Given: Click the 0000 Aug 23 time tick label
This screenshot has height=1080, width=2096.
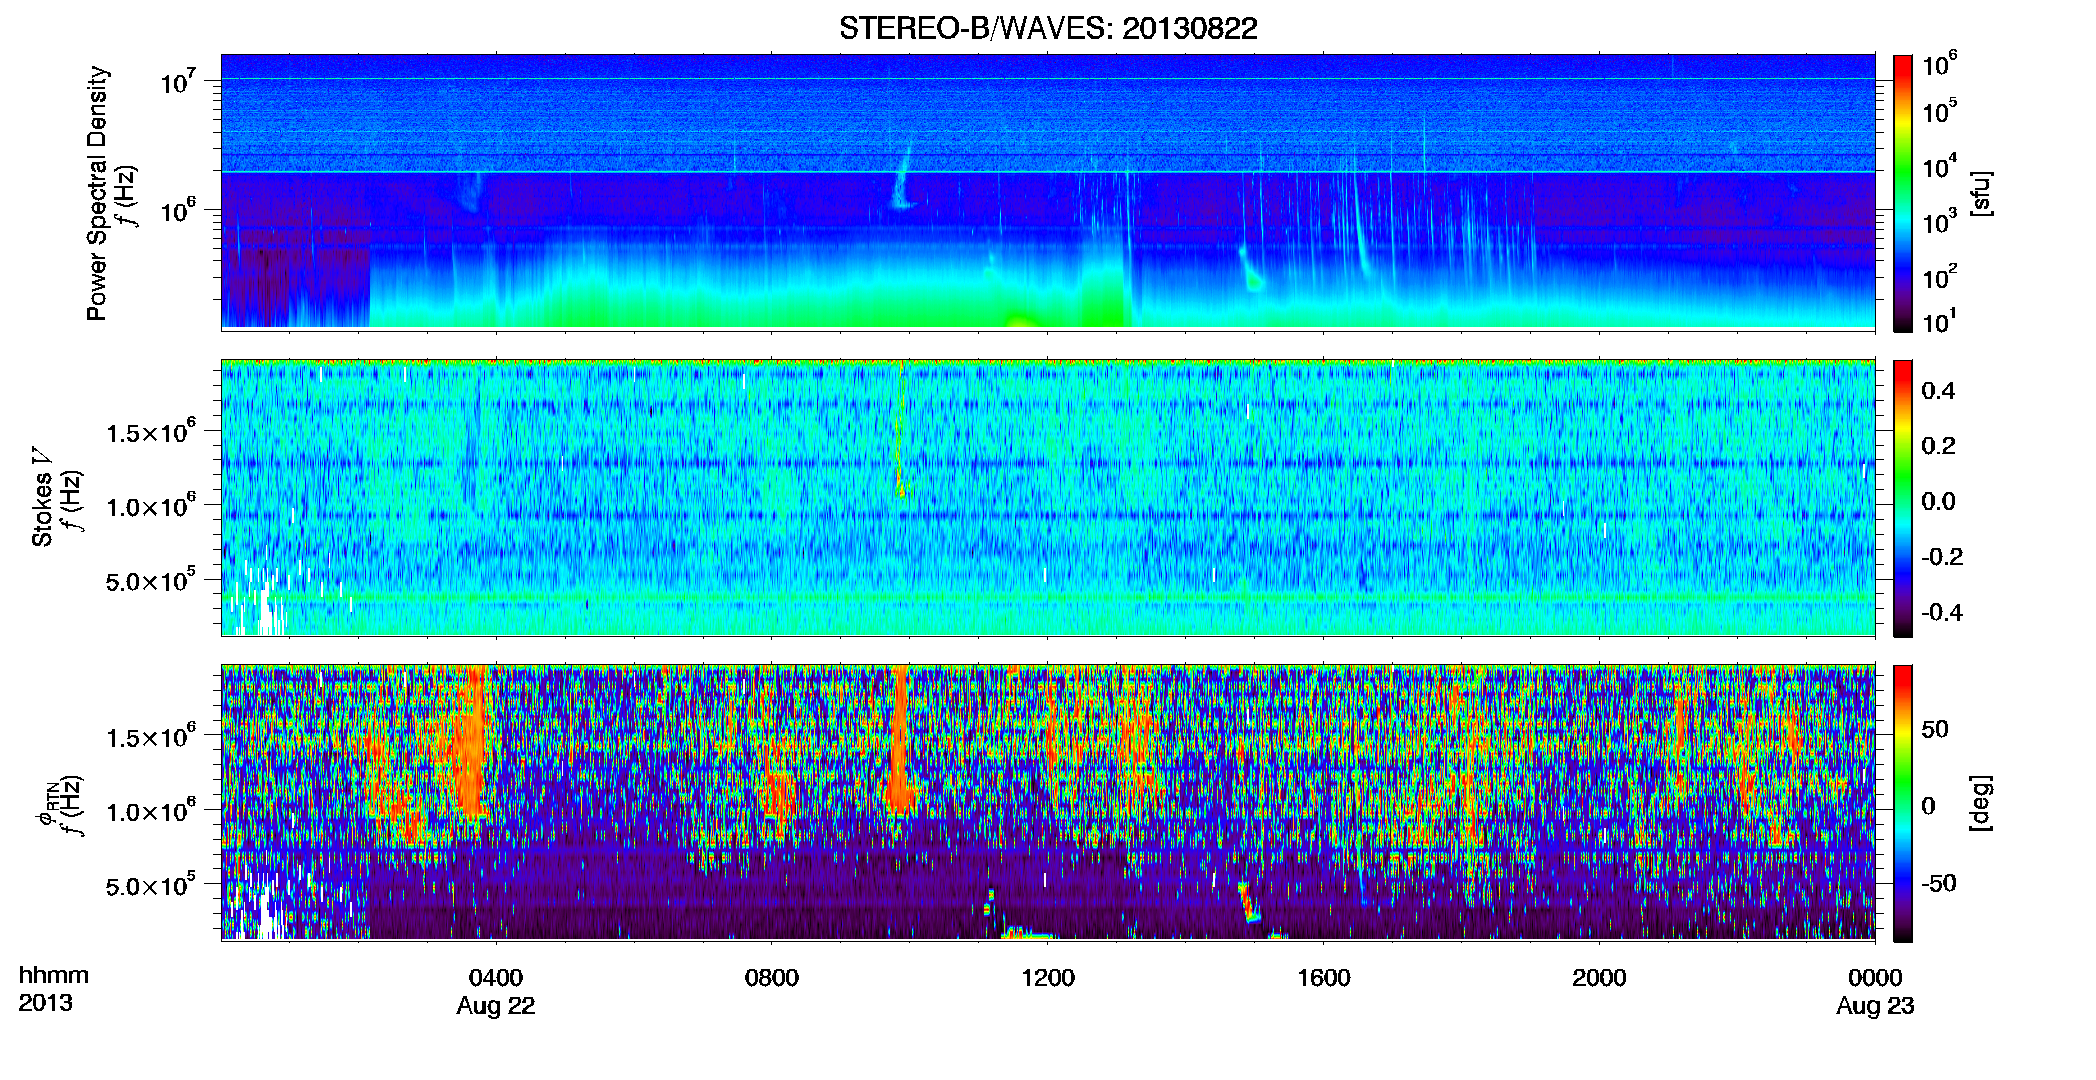Looking at the screenshot, I should tap(1875, 991).
